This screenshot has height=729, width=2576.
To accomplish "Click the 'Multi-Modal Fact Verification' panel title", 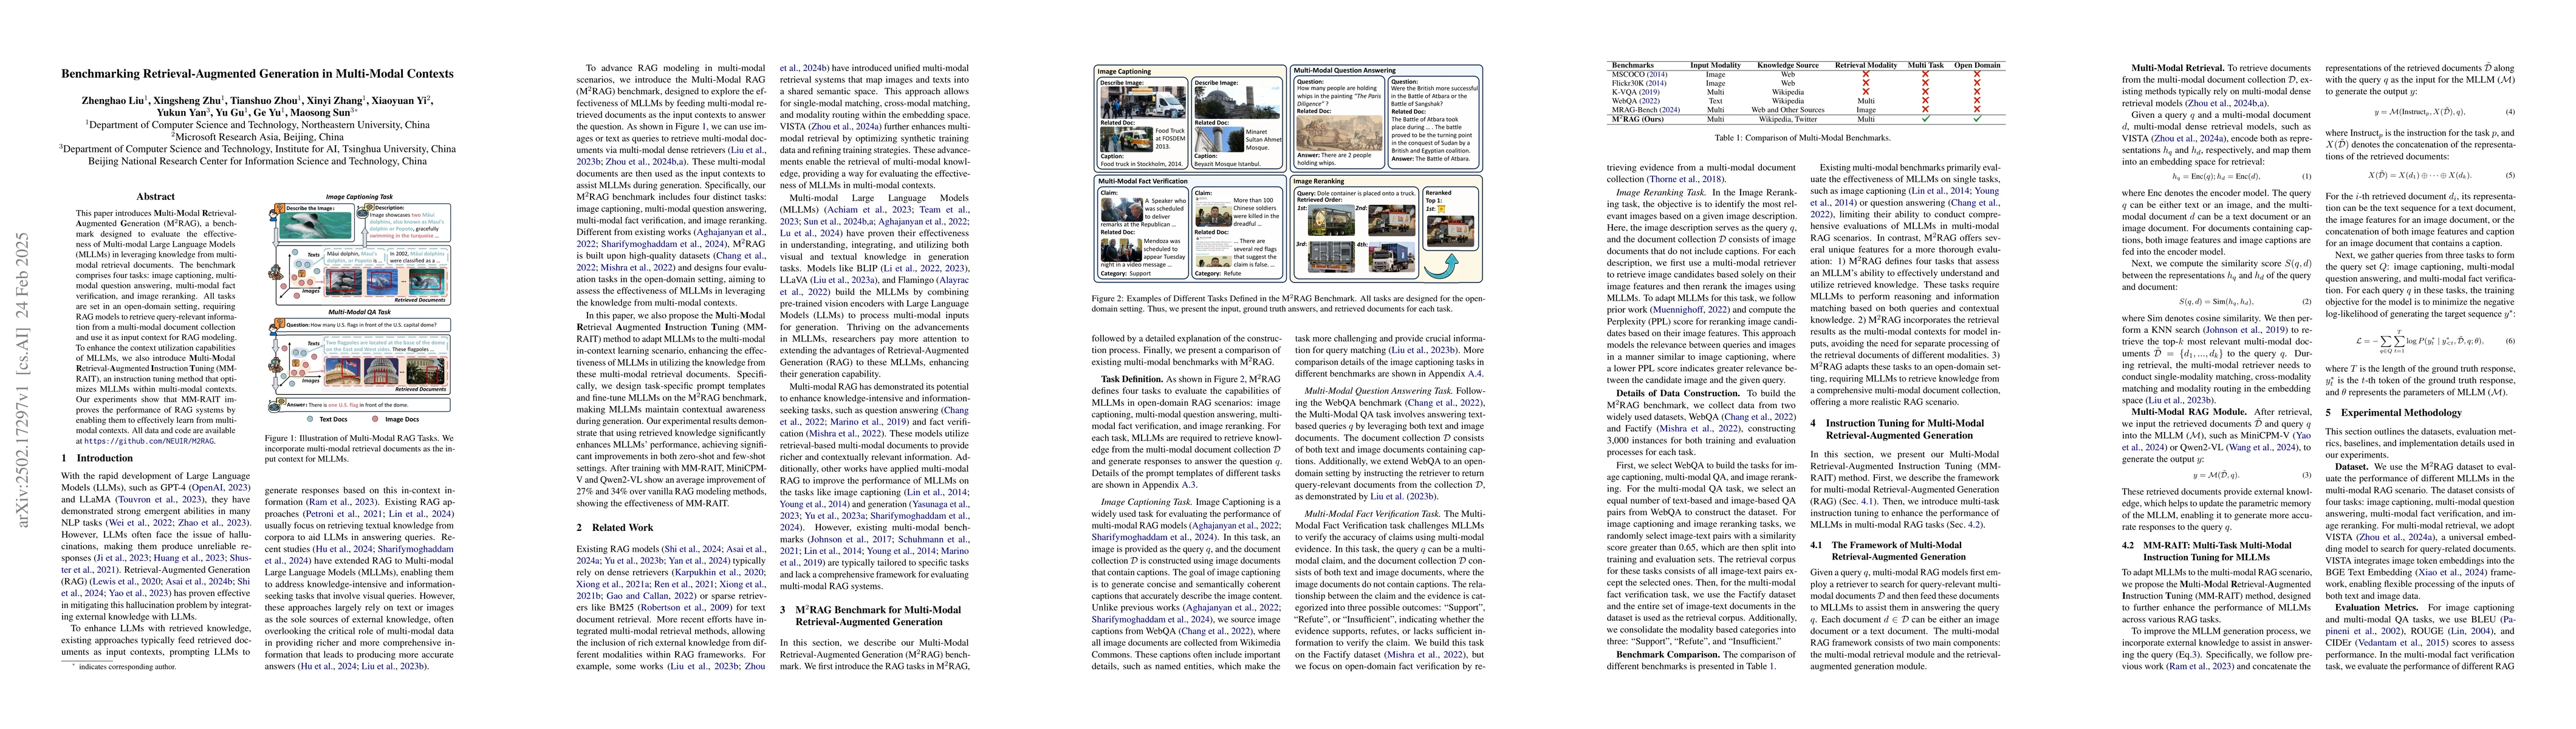I will pos(1143,181).
